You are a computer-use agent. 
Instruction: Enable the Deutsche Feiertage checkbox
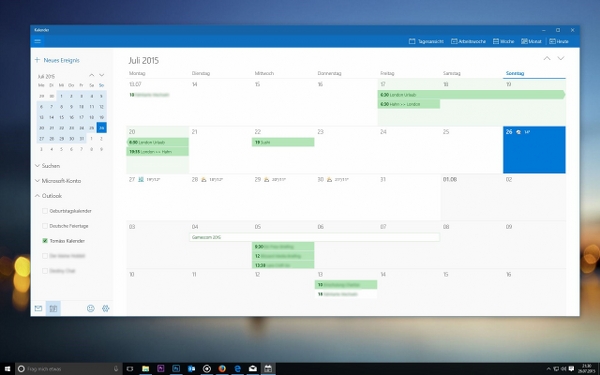(45, 226)
